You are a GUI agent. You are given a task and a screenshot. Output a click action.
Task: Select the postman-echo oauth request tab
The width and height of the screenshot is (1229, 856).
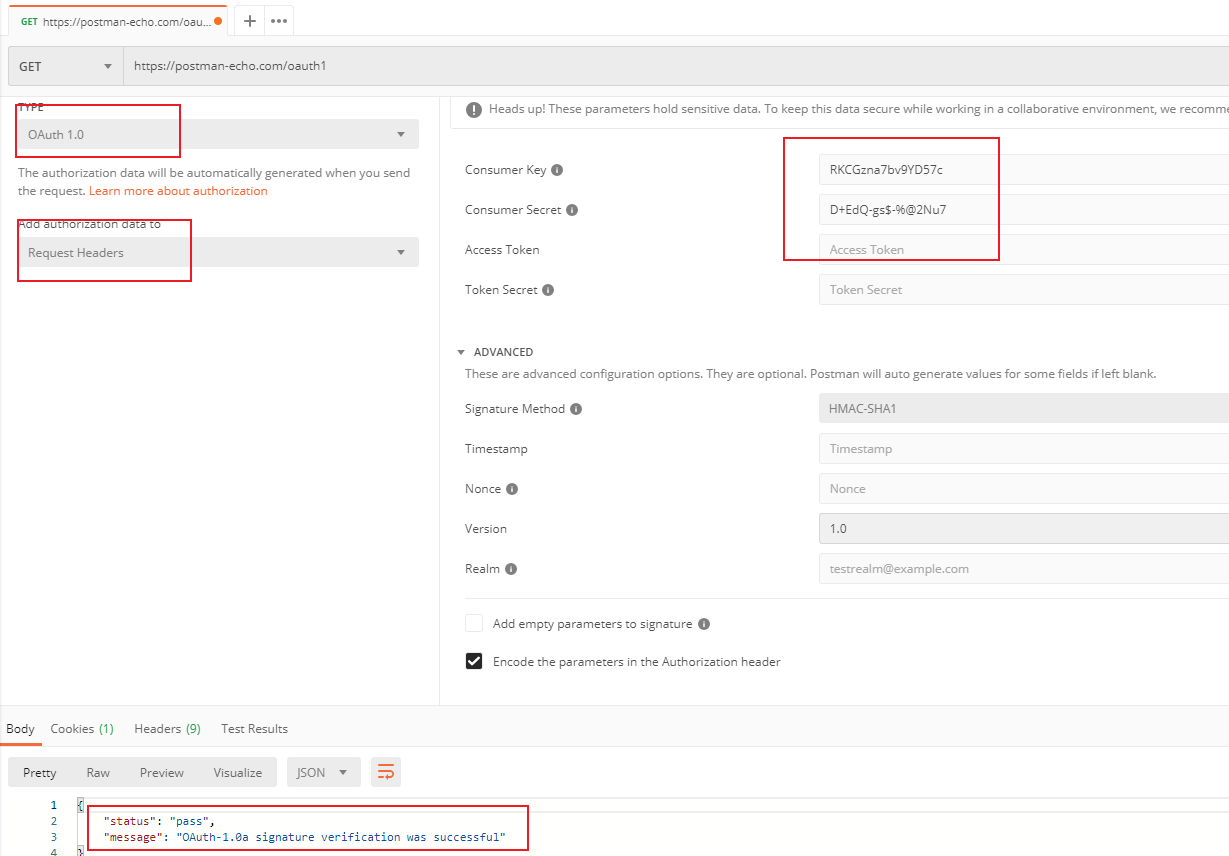pyautogui.click(x=118, y=20)
